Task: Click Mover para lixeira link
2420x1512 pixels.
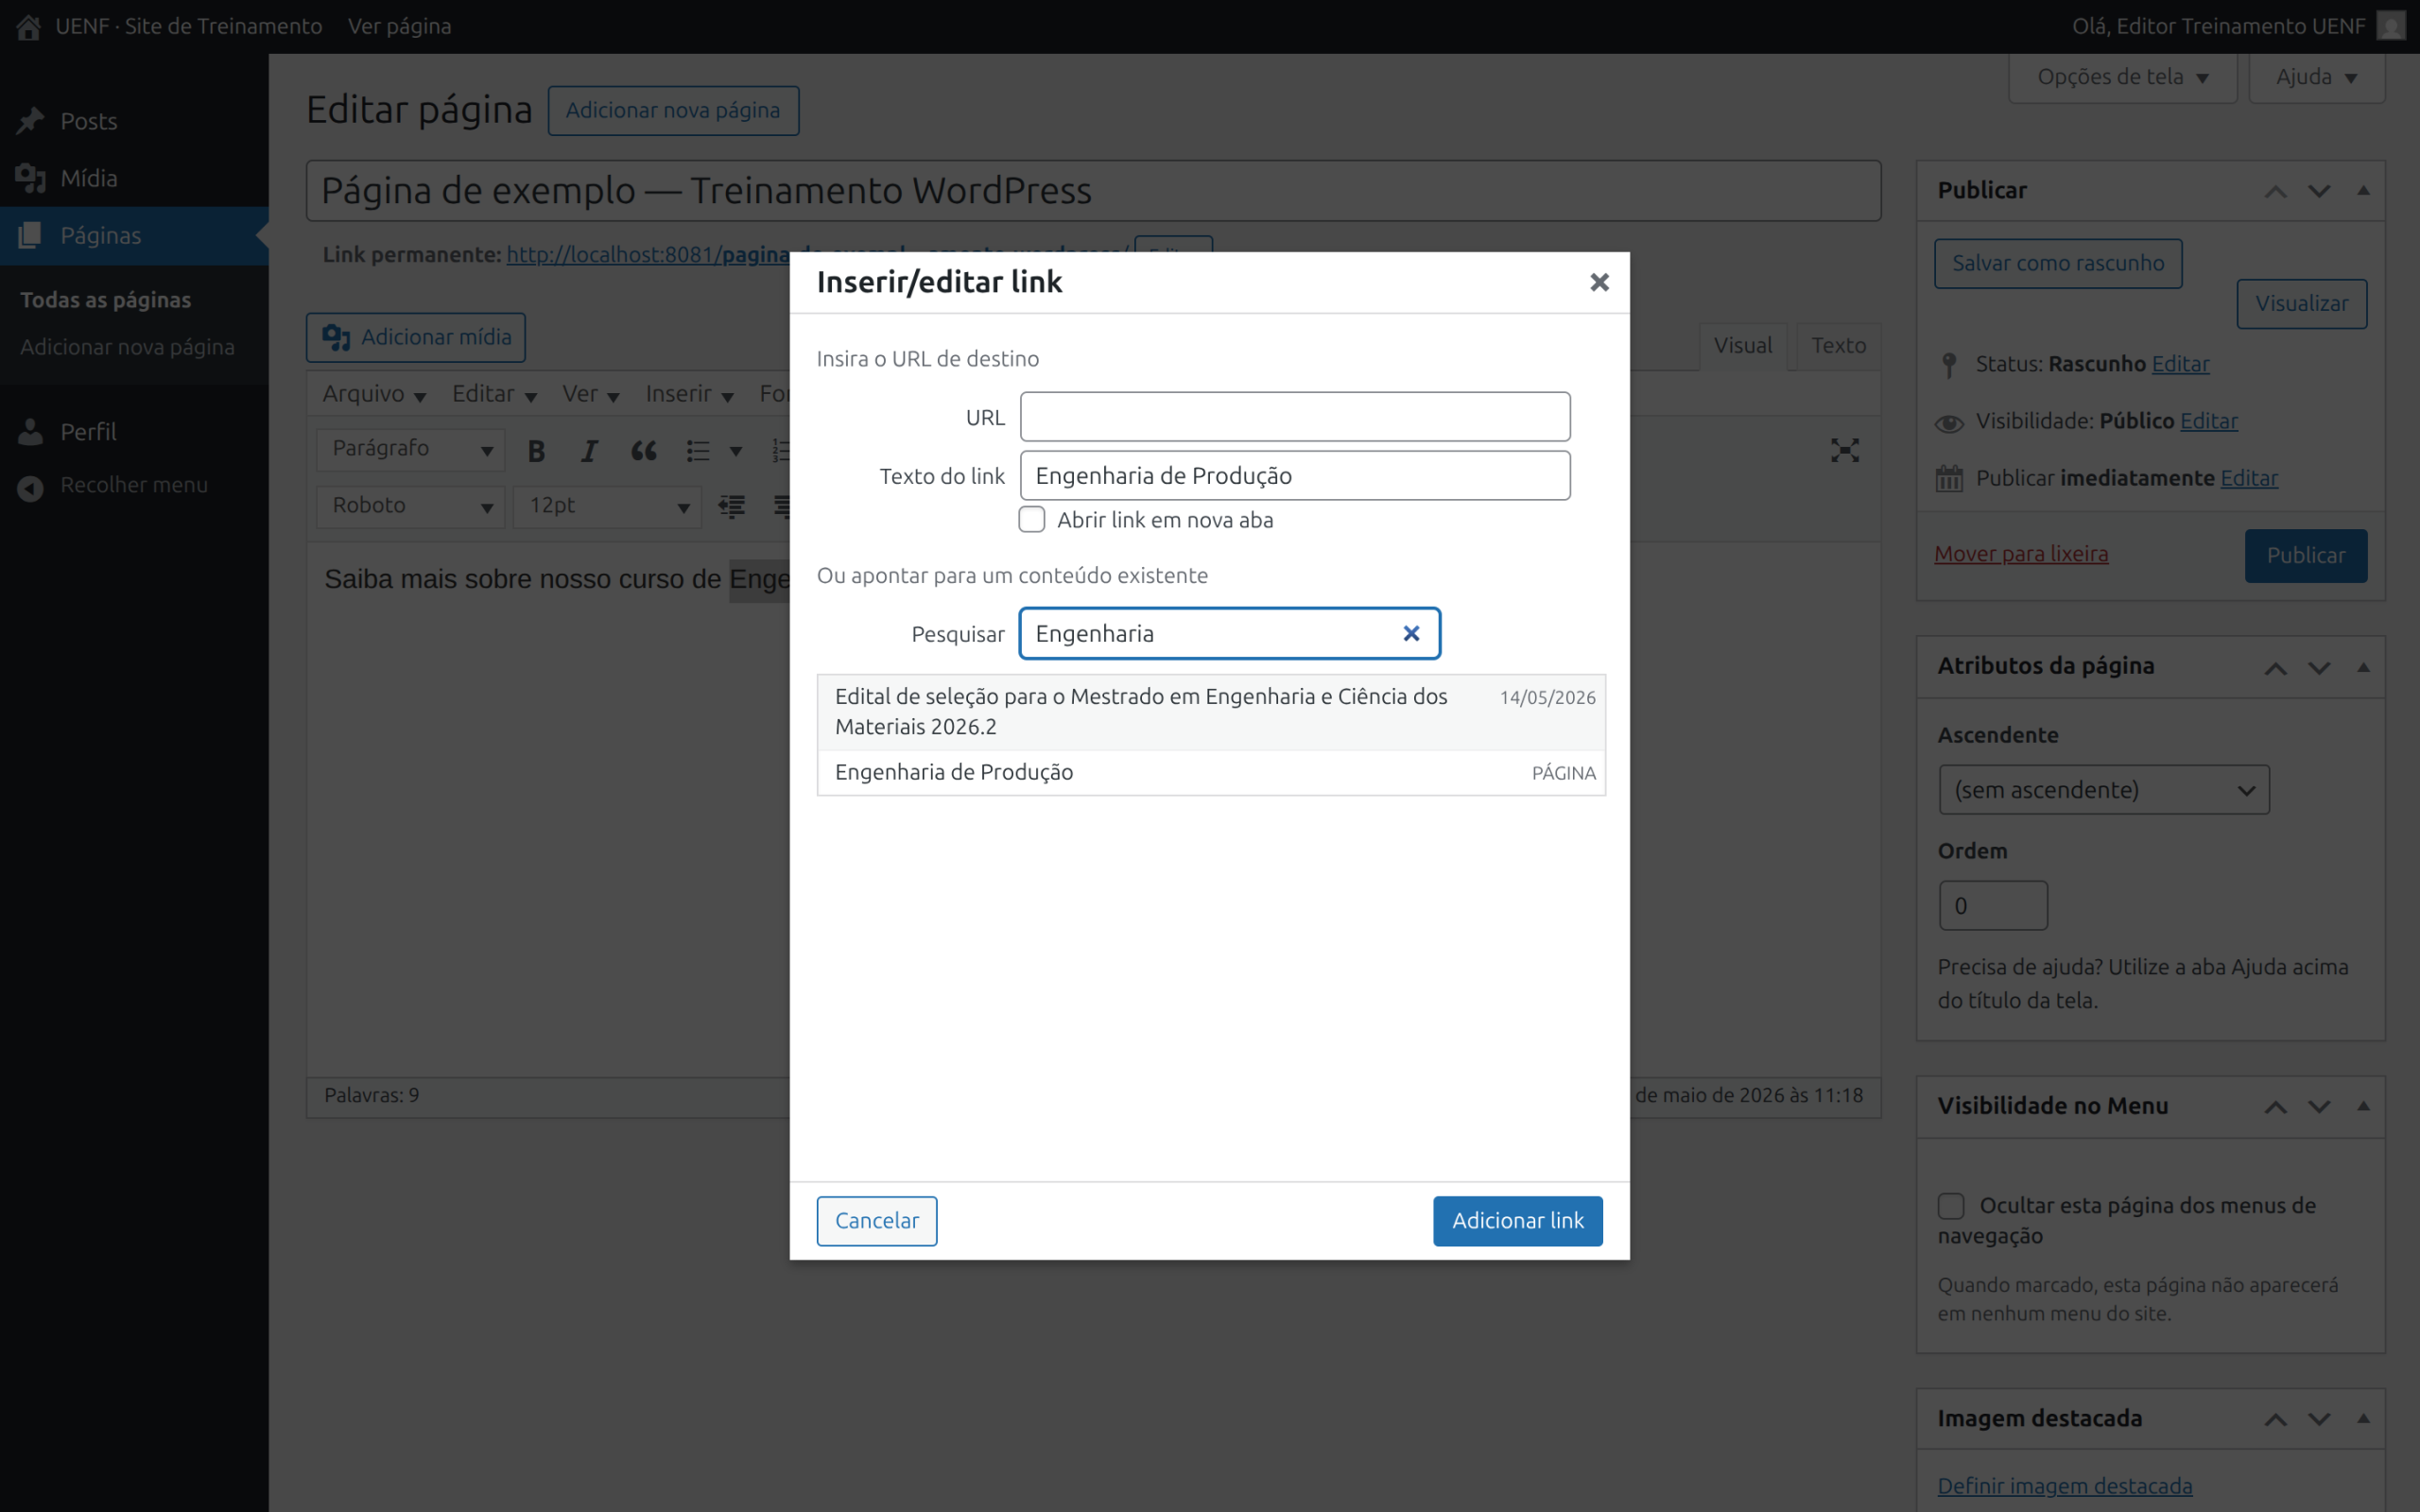Action: pos(2021,554)
